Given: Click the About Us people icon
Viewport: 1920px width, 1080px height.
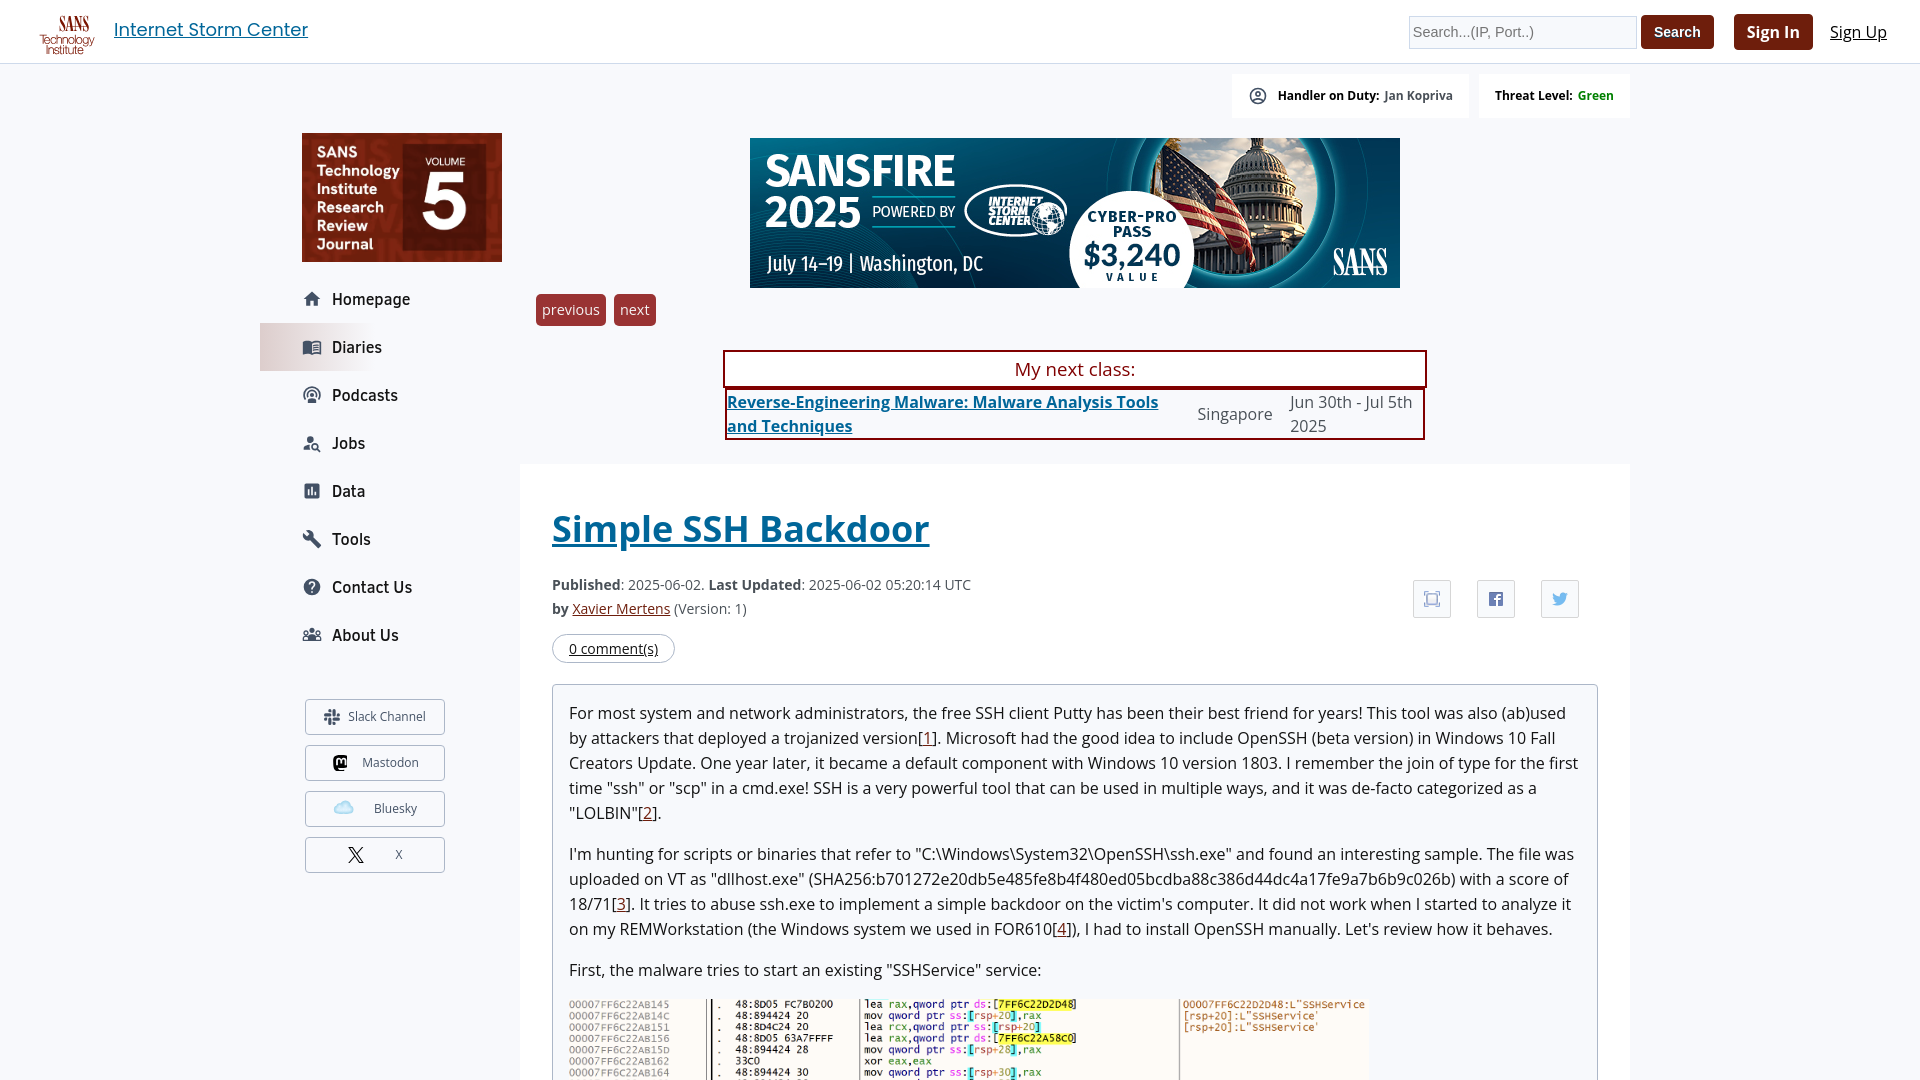Looking at the screenshot, I should (x=312, y=635).
